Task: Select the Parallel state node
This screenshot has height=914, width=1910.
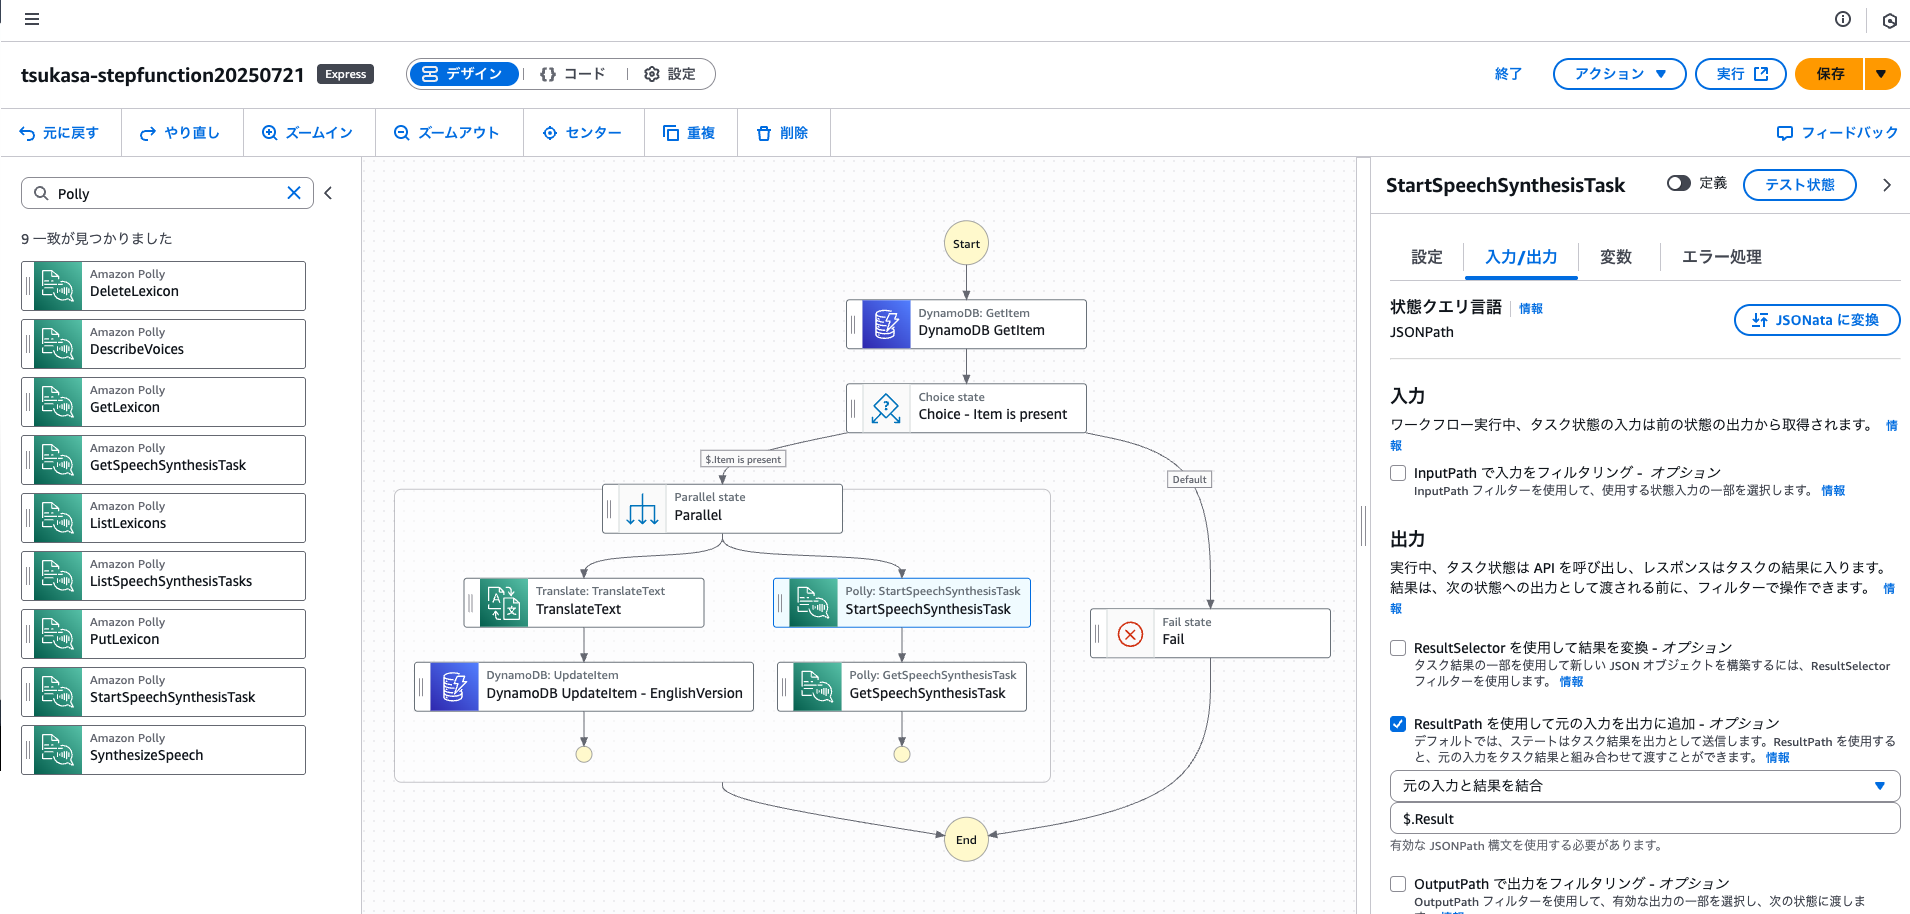Action: (722, 509)
